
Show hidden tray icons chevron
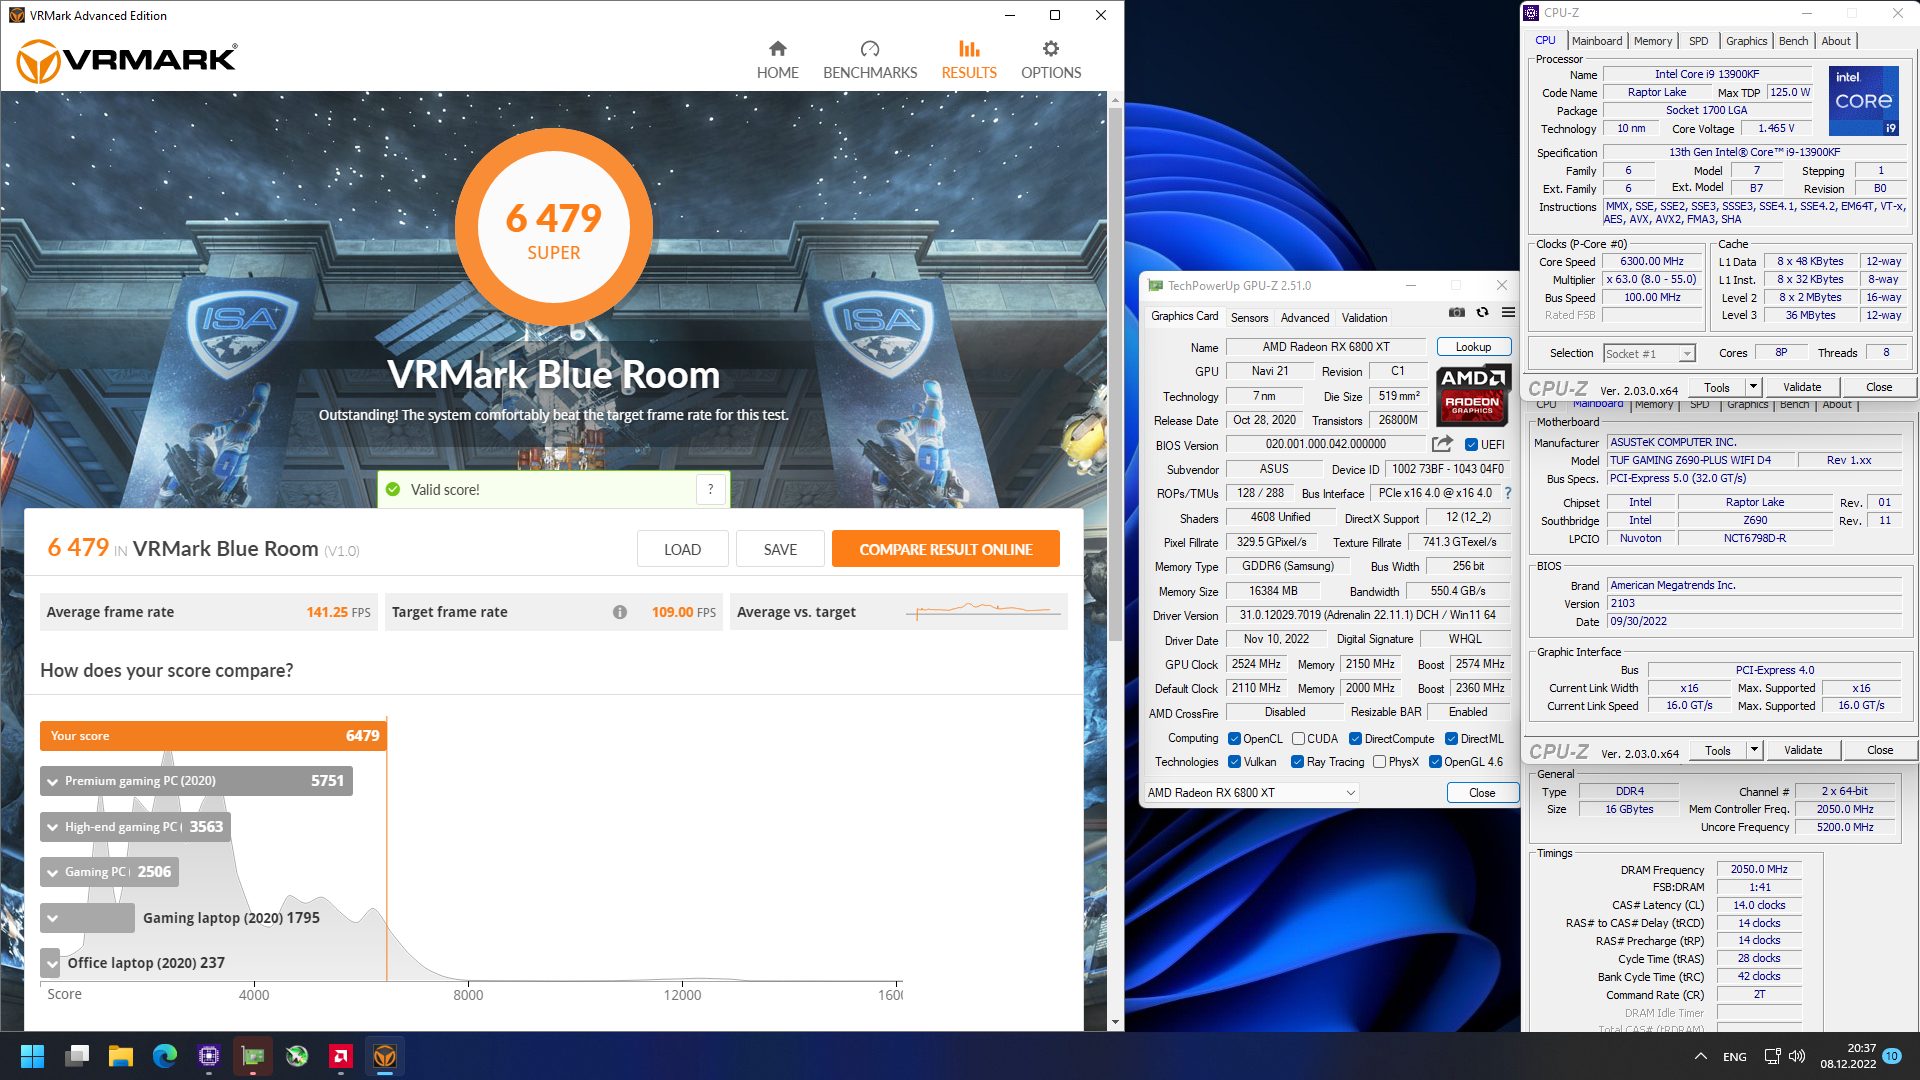1700,1056
